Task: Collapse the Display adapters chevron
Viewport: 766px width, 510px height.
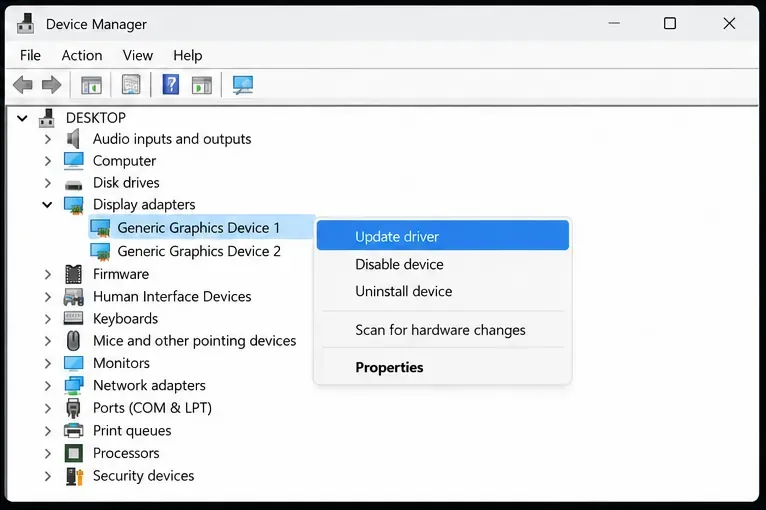Action: click(47, 205)
